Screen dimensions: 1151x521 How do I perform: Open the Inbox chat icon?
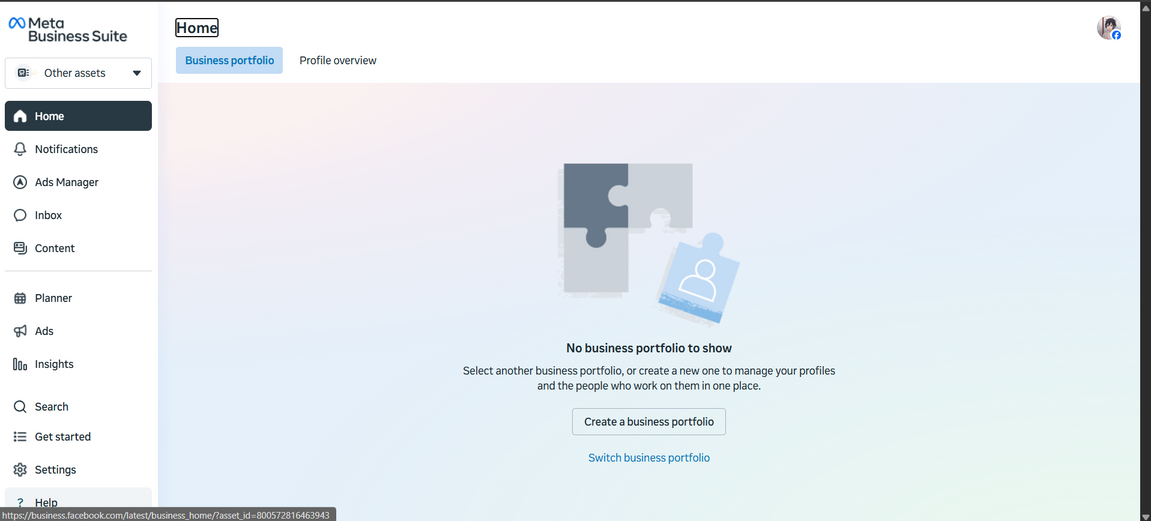(x=20, y=215)
